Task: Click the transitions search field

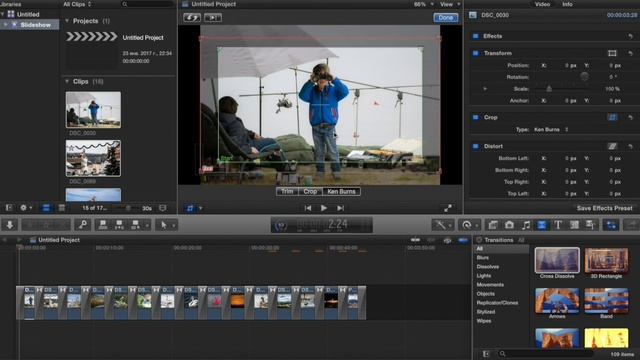Action: coord(547,354)
